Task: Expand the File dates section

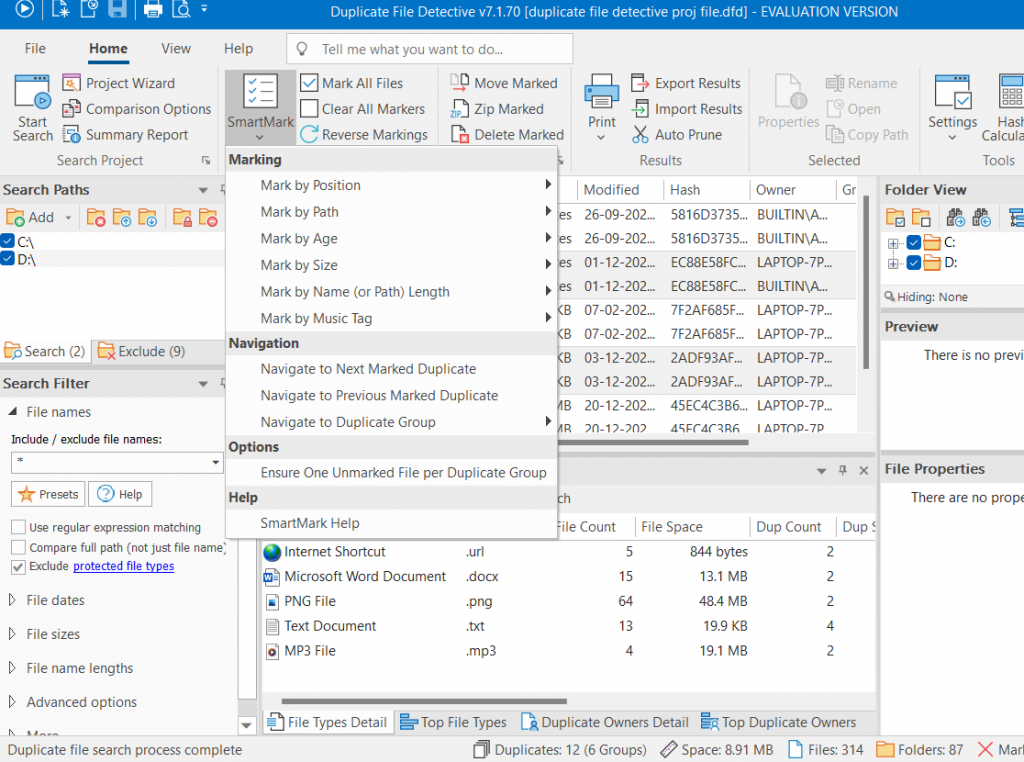Action: click(12, 600)
